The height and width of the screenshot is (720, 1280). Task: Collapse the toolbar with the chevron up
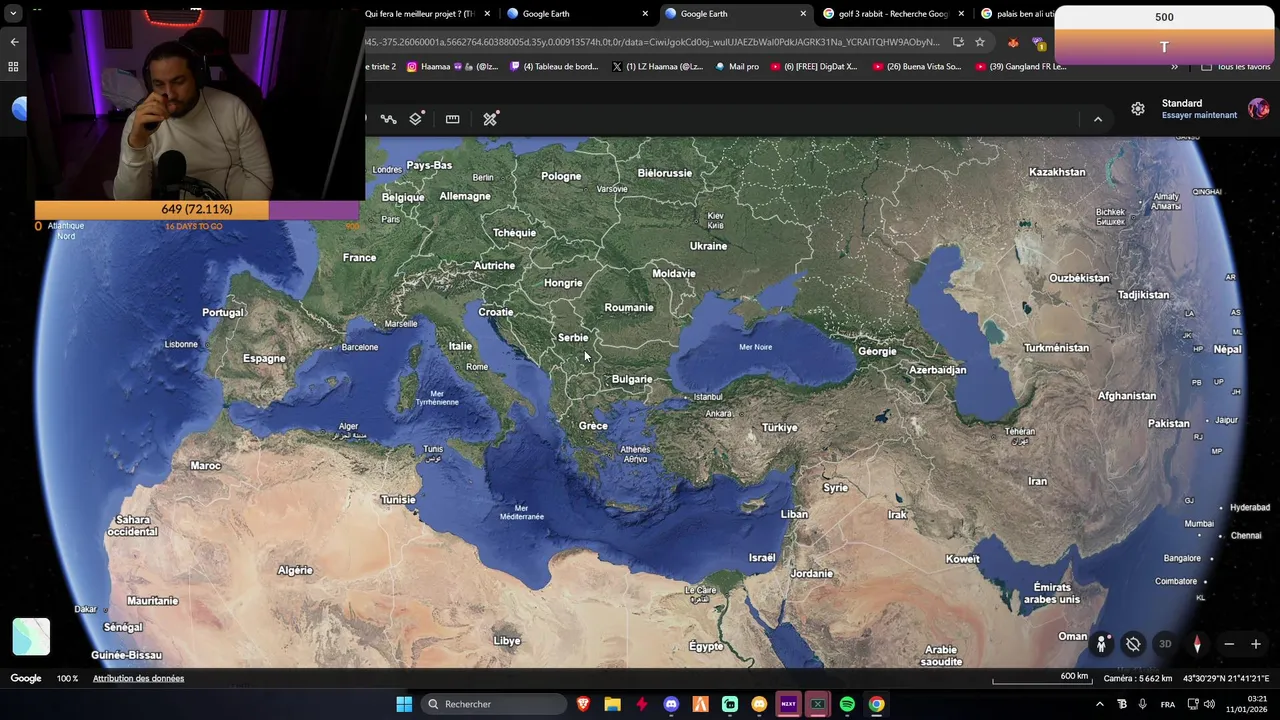click(x=1098, y=119)
